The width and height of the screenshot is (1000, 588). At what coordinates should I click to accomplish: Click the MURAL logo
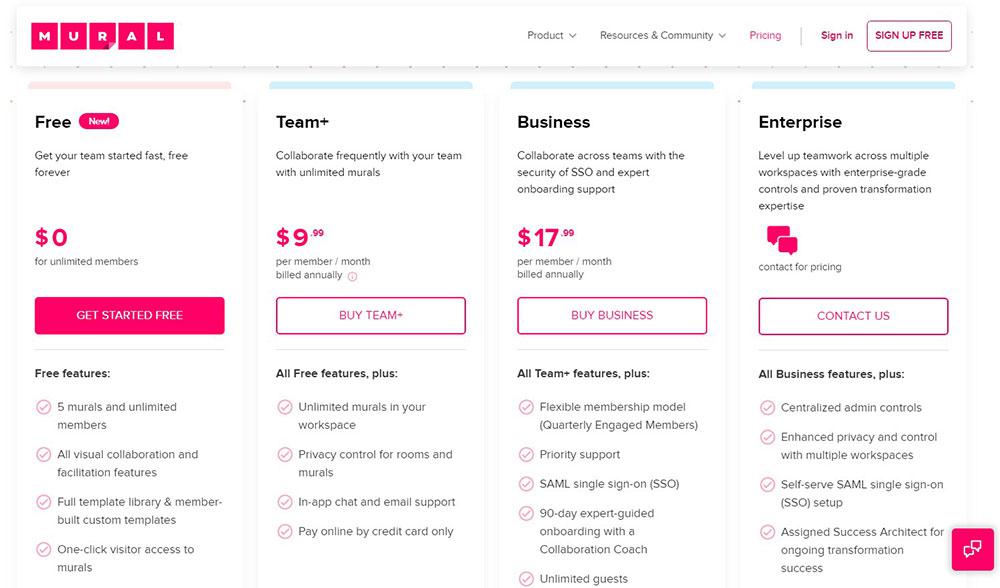click(x=102, y=36)
